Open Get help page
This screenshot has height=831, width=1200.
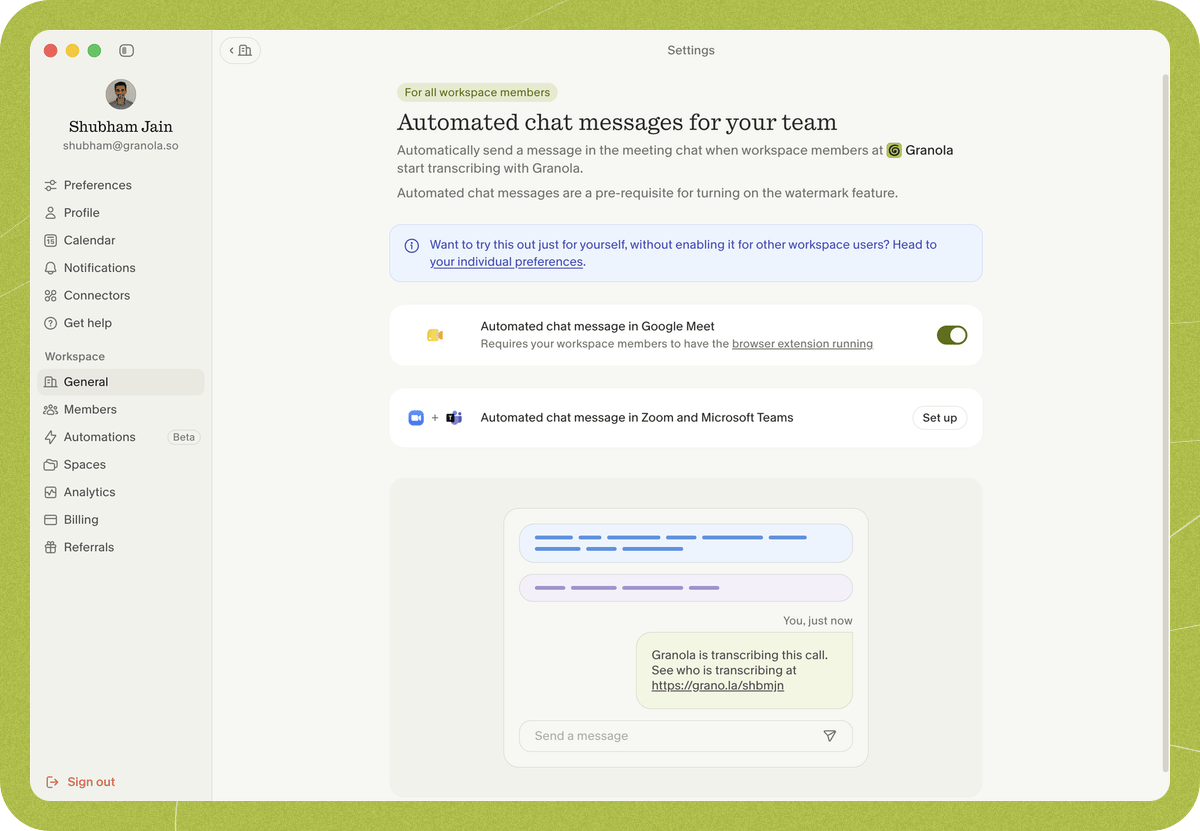121,323
